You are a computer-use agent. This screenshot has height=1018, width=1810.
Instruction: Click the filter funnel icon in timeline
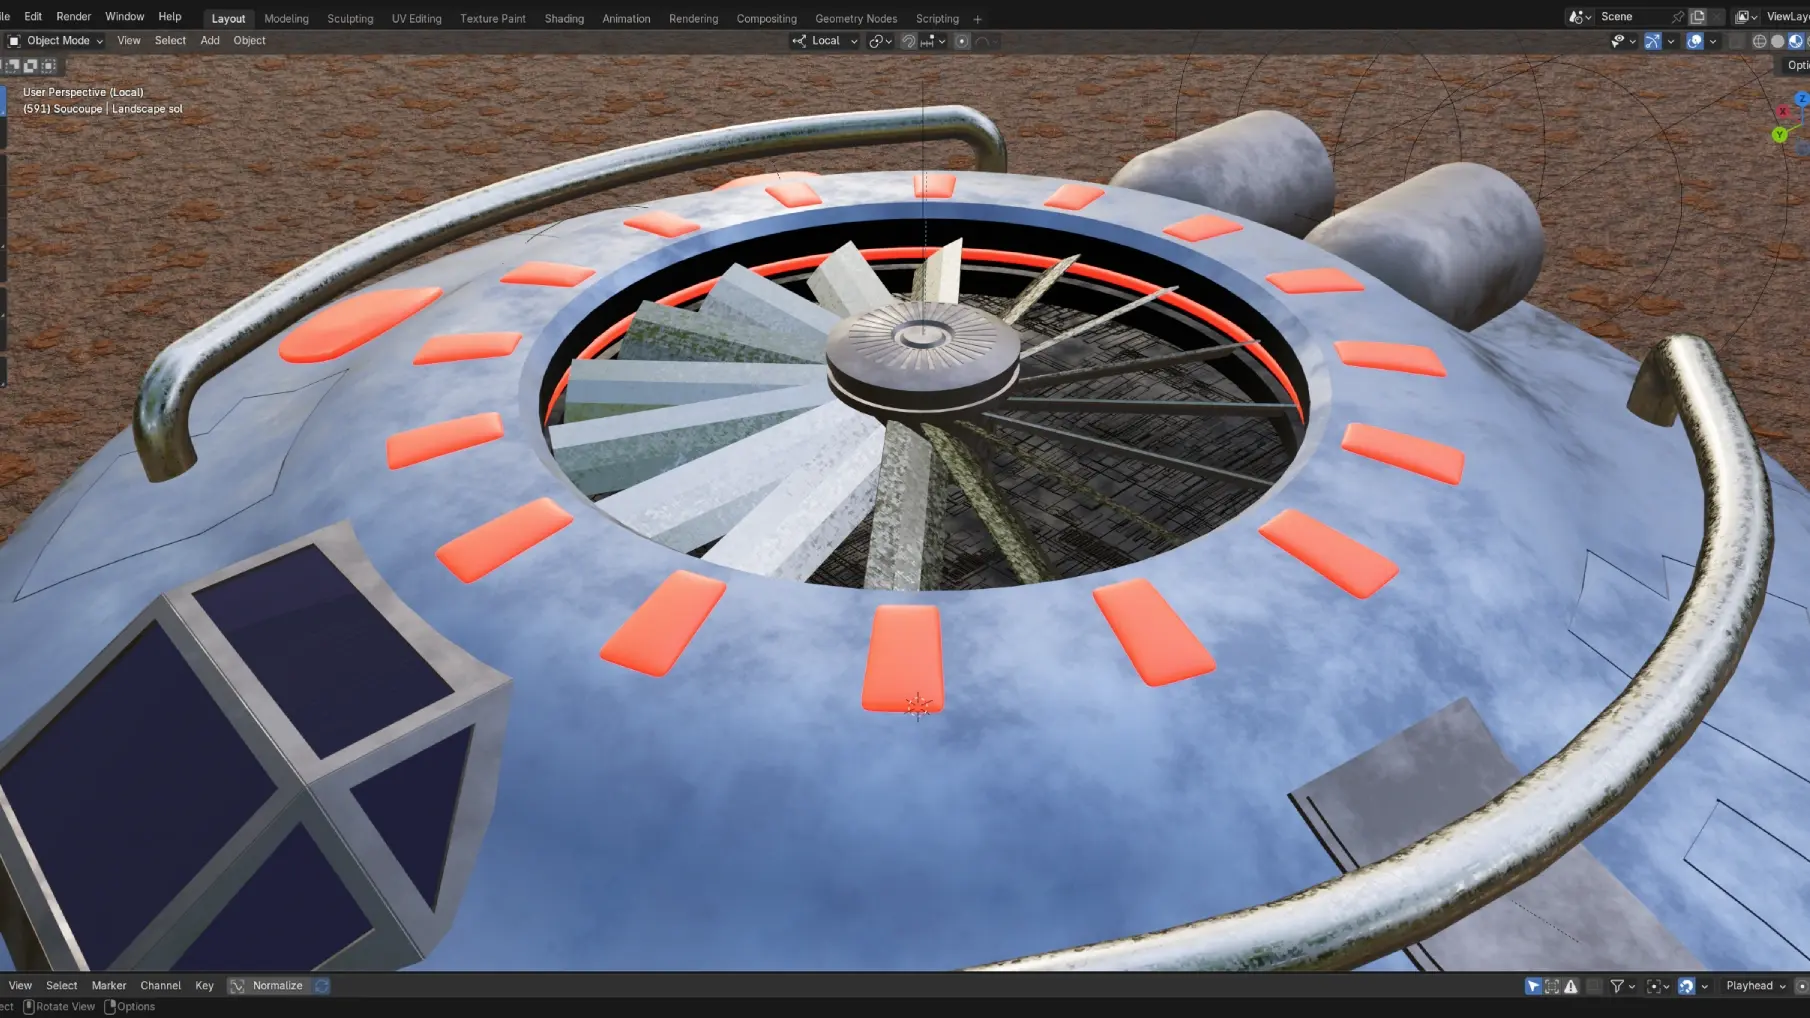[x=1616, y=986]
